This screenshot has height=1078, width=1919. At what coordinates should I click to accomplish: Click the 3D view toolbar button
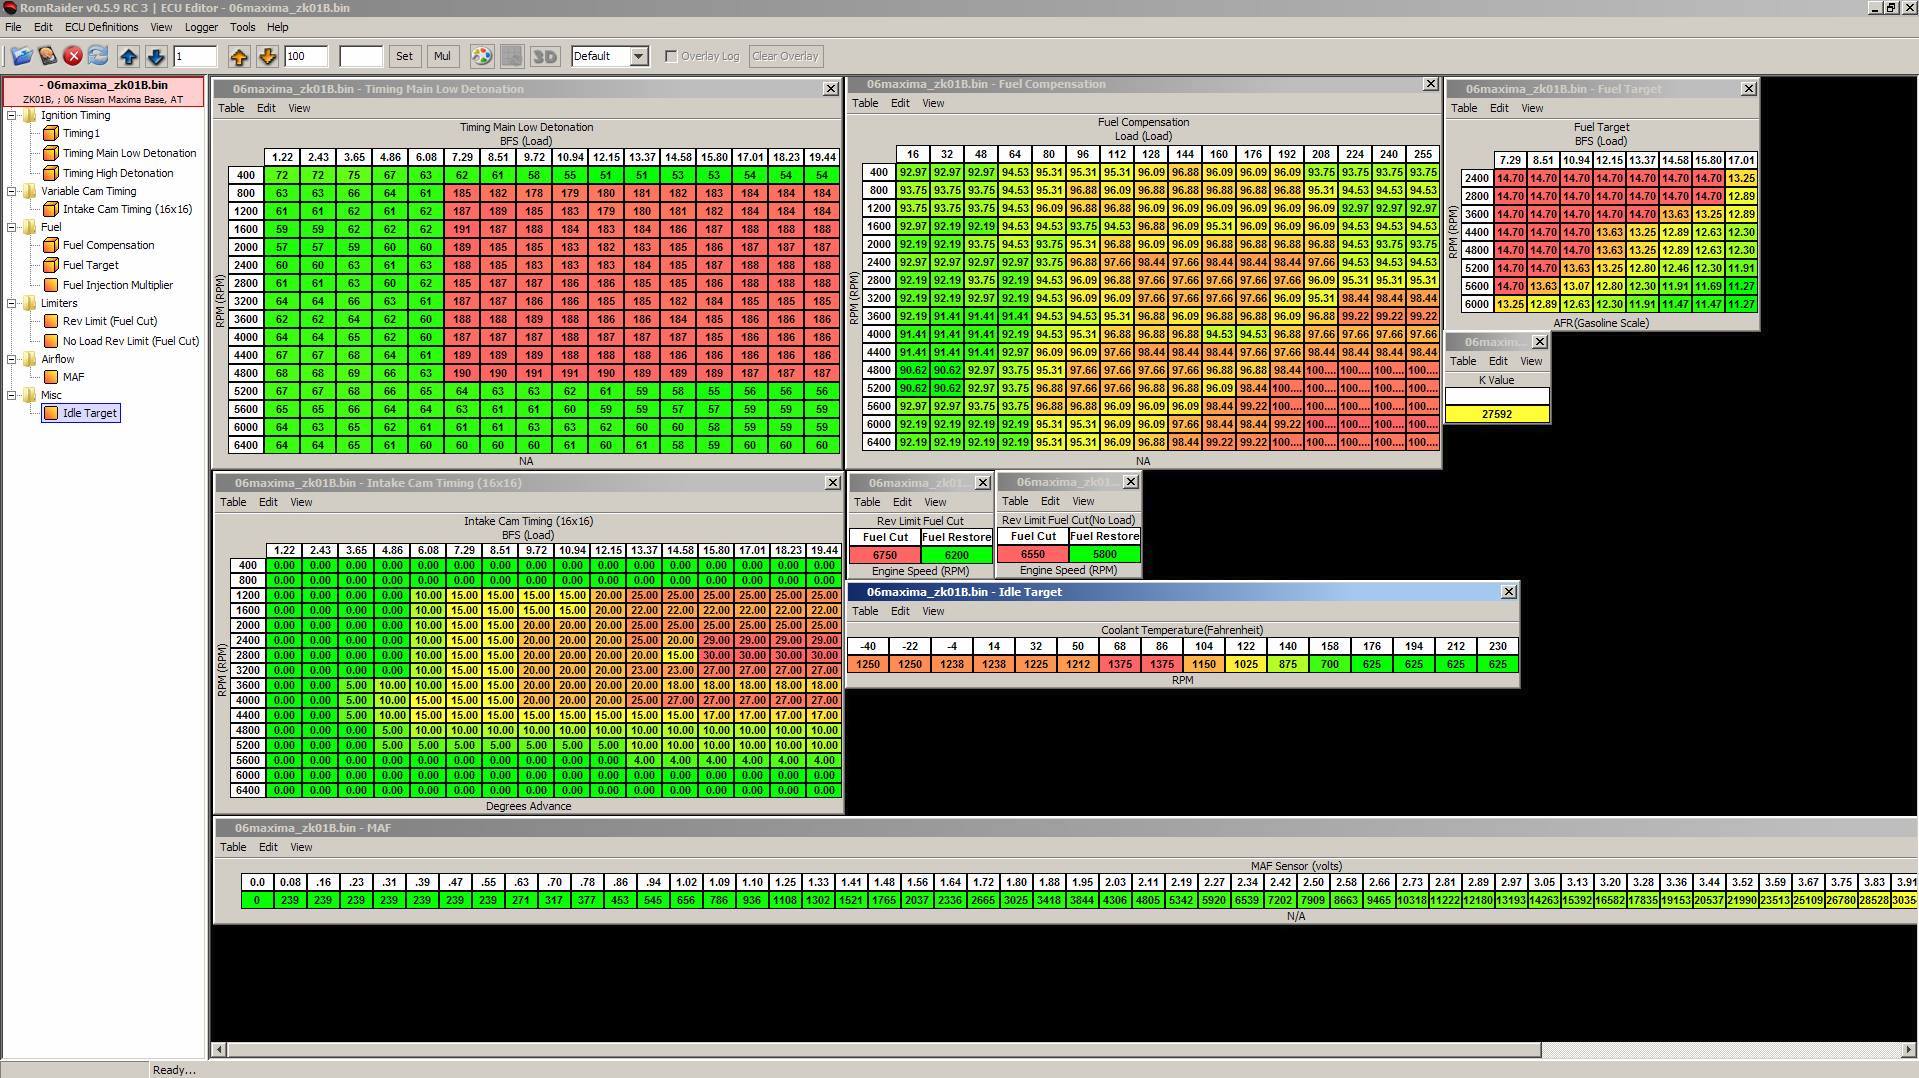[x=545, y=56]
